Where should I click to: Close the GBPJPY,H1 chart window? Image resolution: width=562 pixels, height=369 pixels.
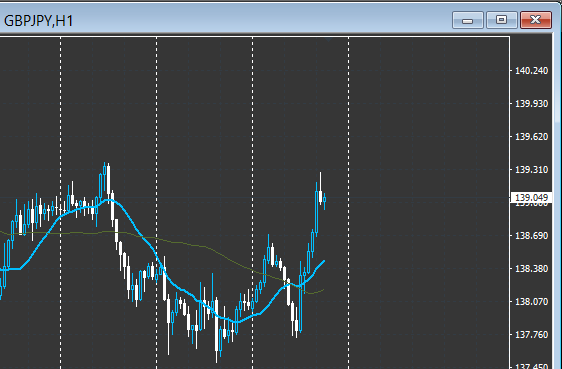tap(535, 20)
